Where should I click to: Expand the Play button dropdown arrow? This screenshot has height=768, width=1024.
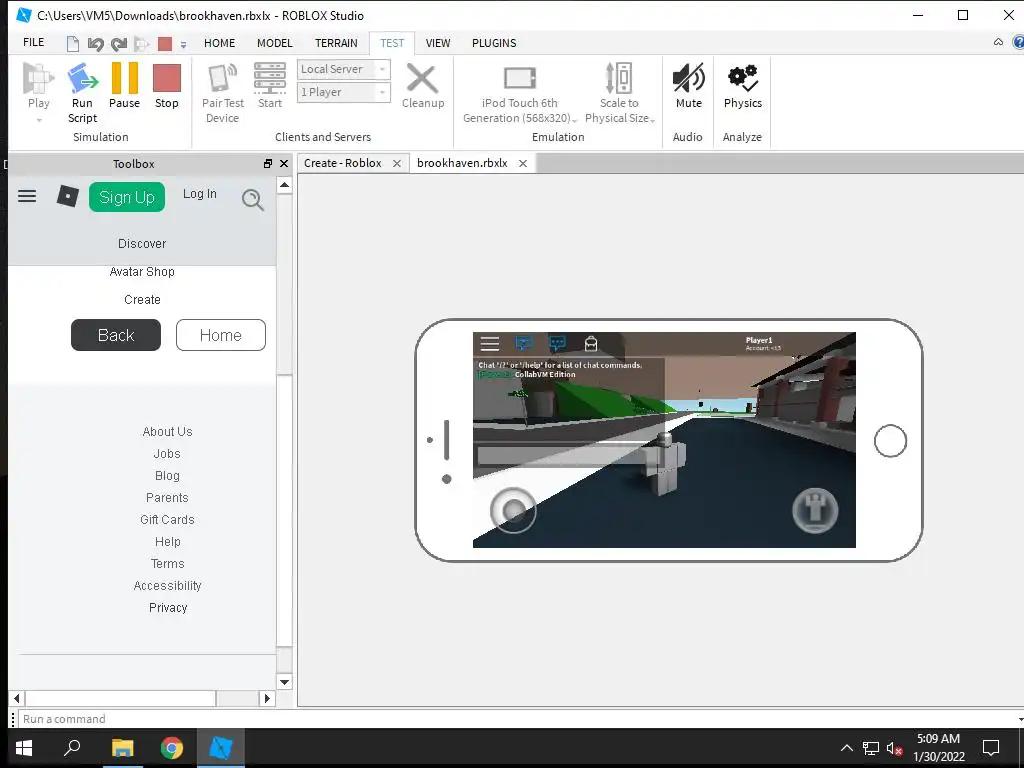39,120
